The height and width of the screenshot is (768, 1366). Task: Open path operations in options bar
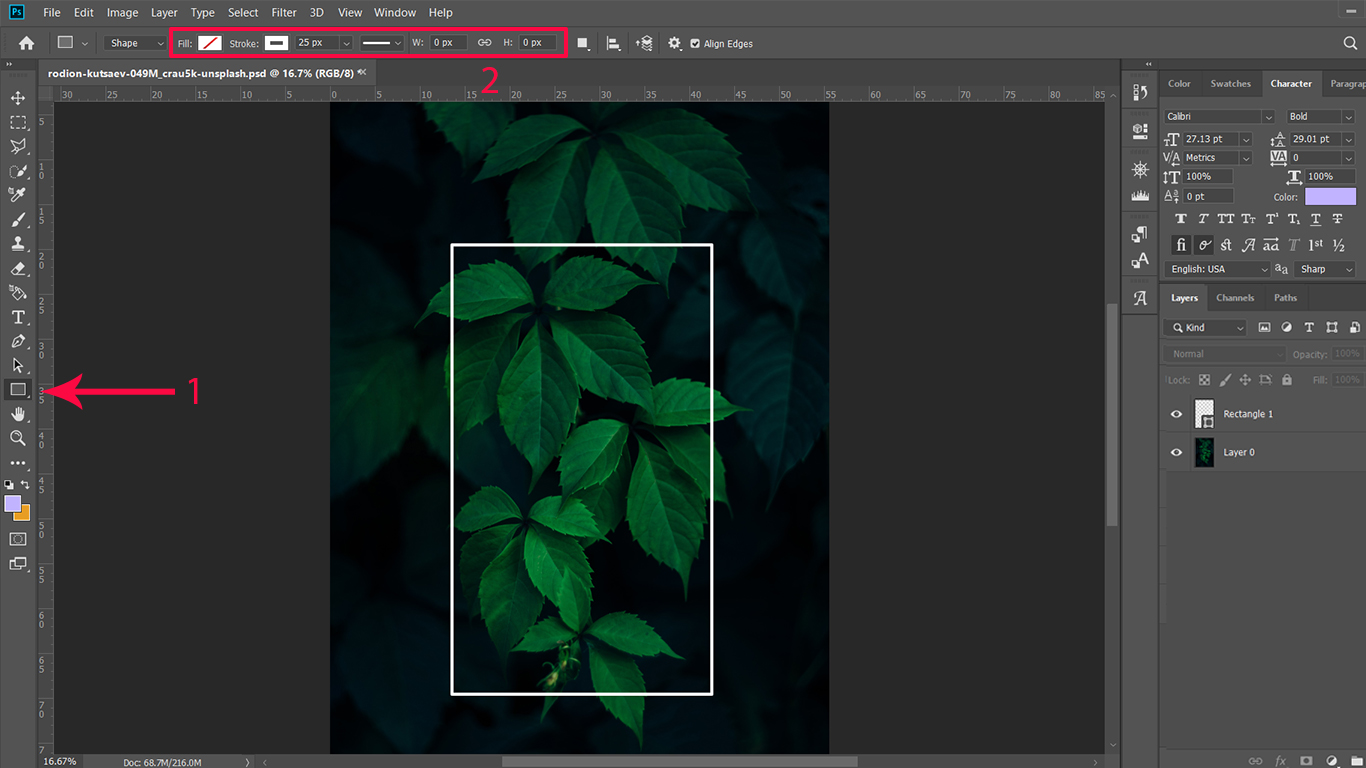tap(583, 44)
